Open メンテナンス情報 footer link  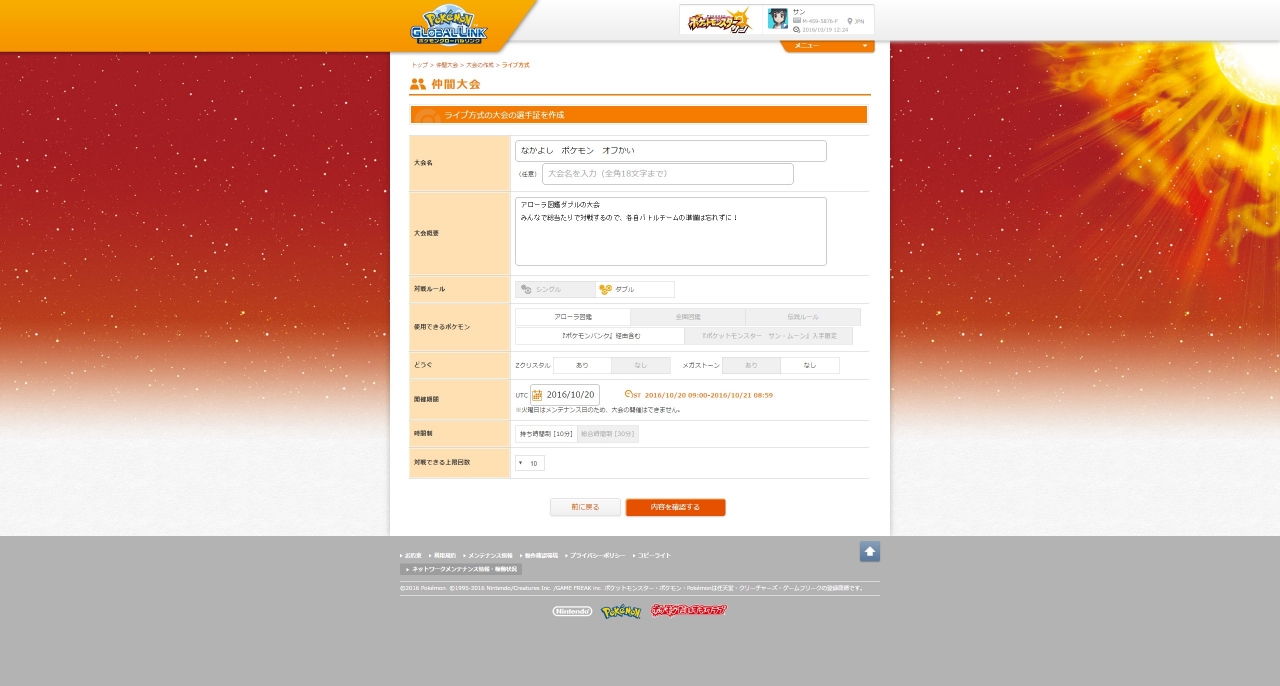488,555
